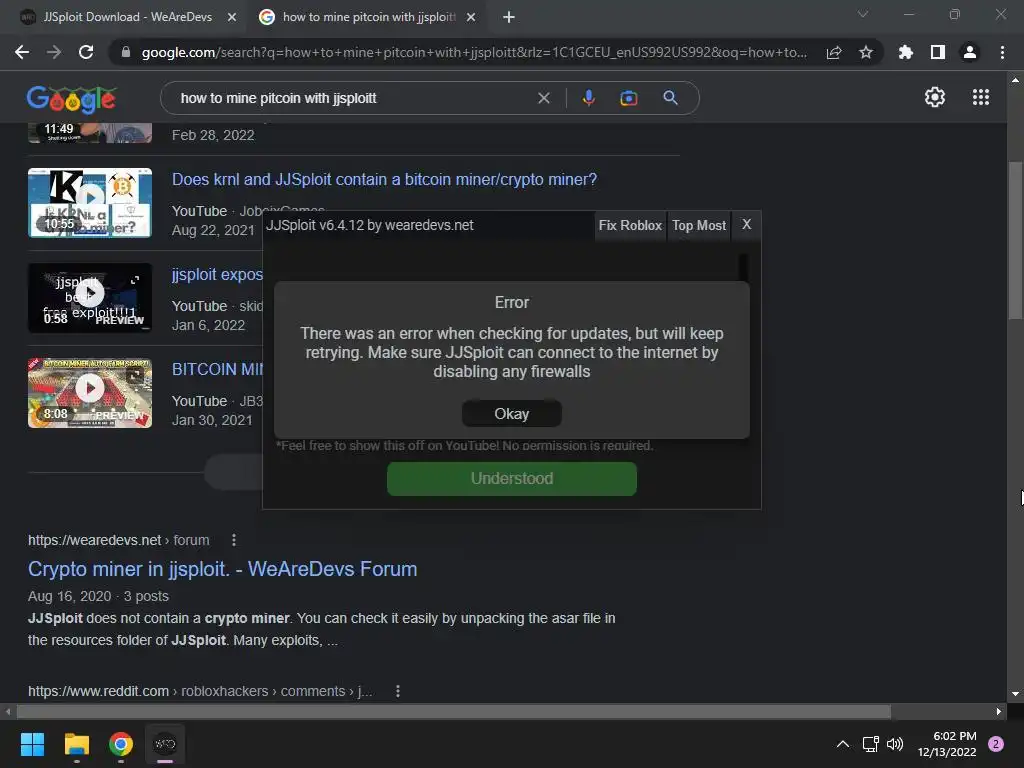Click the address bar URL
1024x768 pixels.
[x=474, y=52]
